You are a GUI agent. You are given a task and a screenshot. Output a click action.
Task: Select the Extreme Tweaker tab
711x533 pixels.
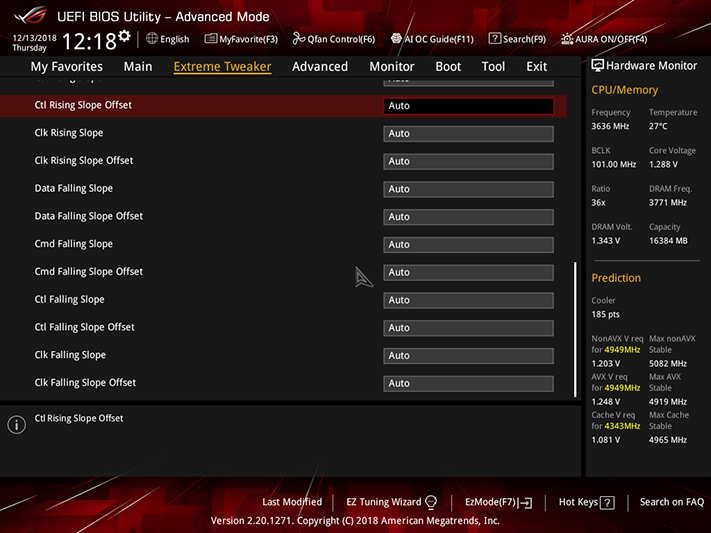(222, 67)
